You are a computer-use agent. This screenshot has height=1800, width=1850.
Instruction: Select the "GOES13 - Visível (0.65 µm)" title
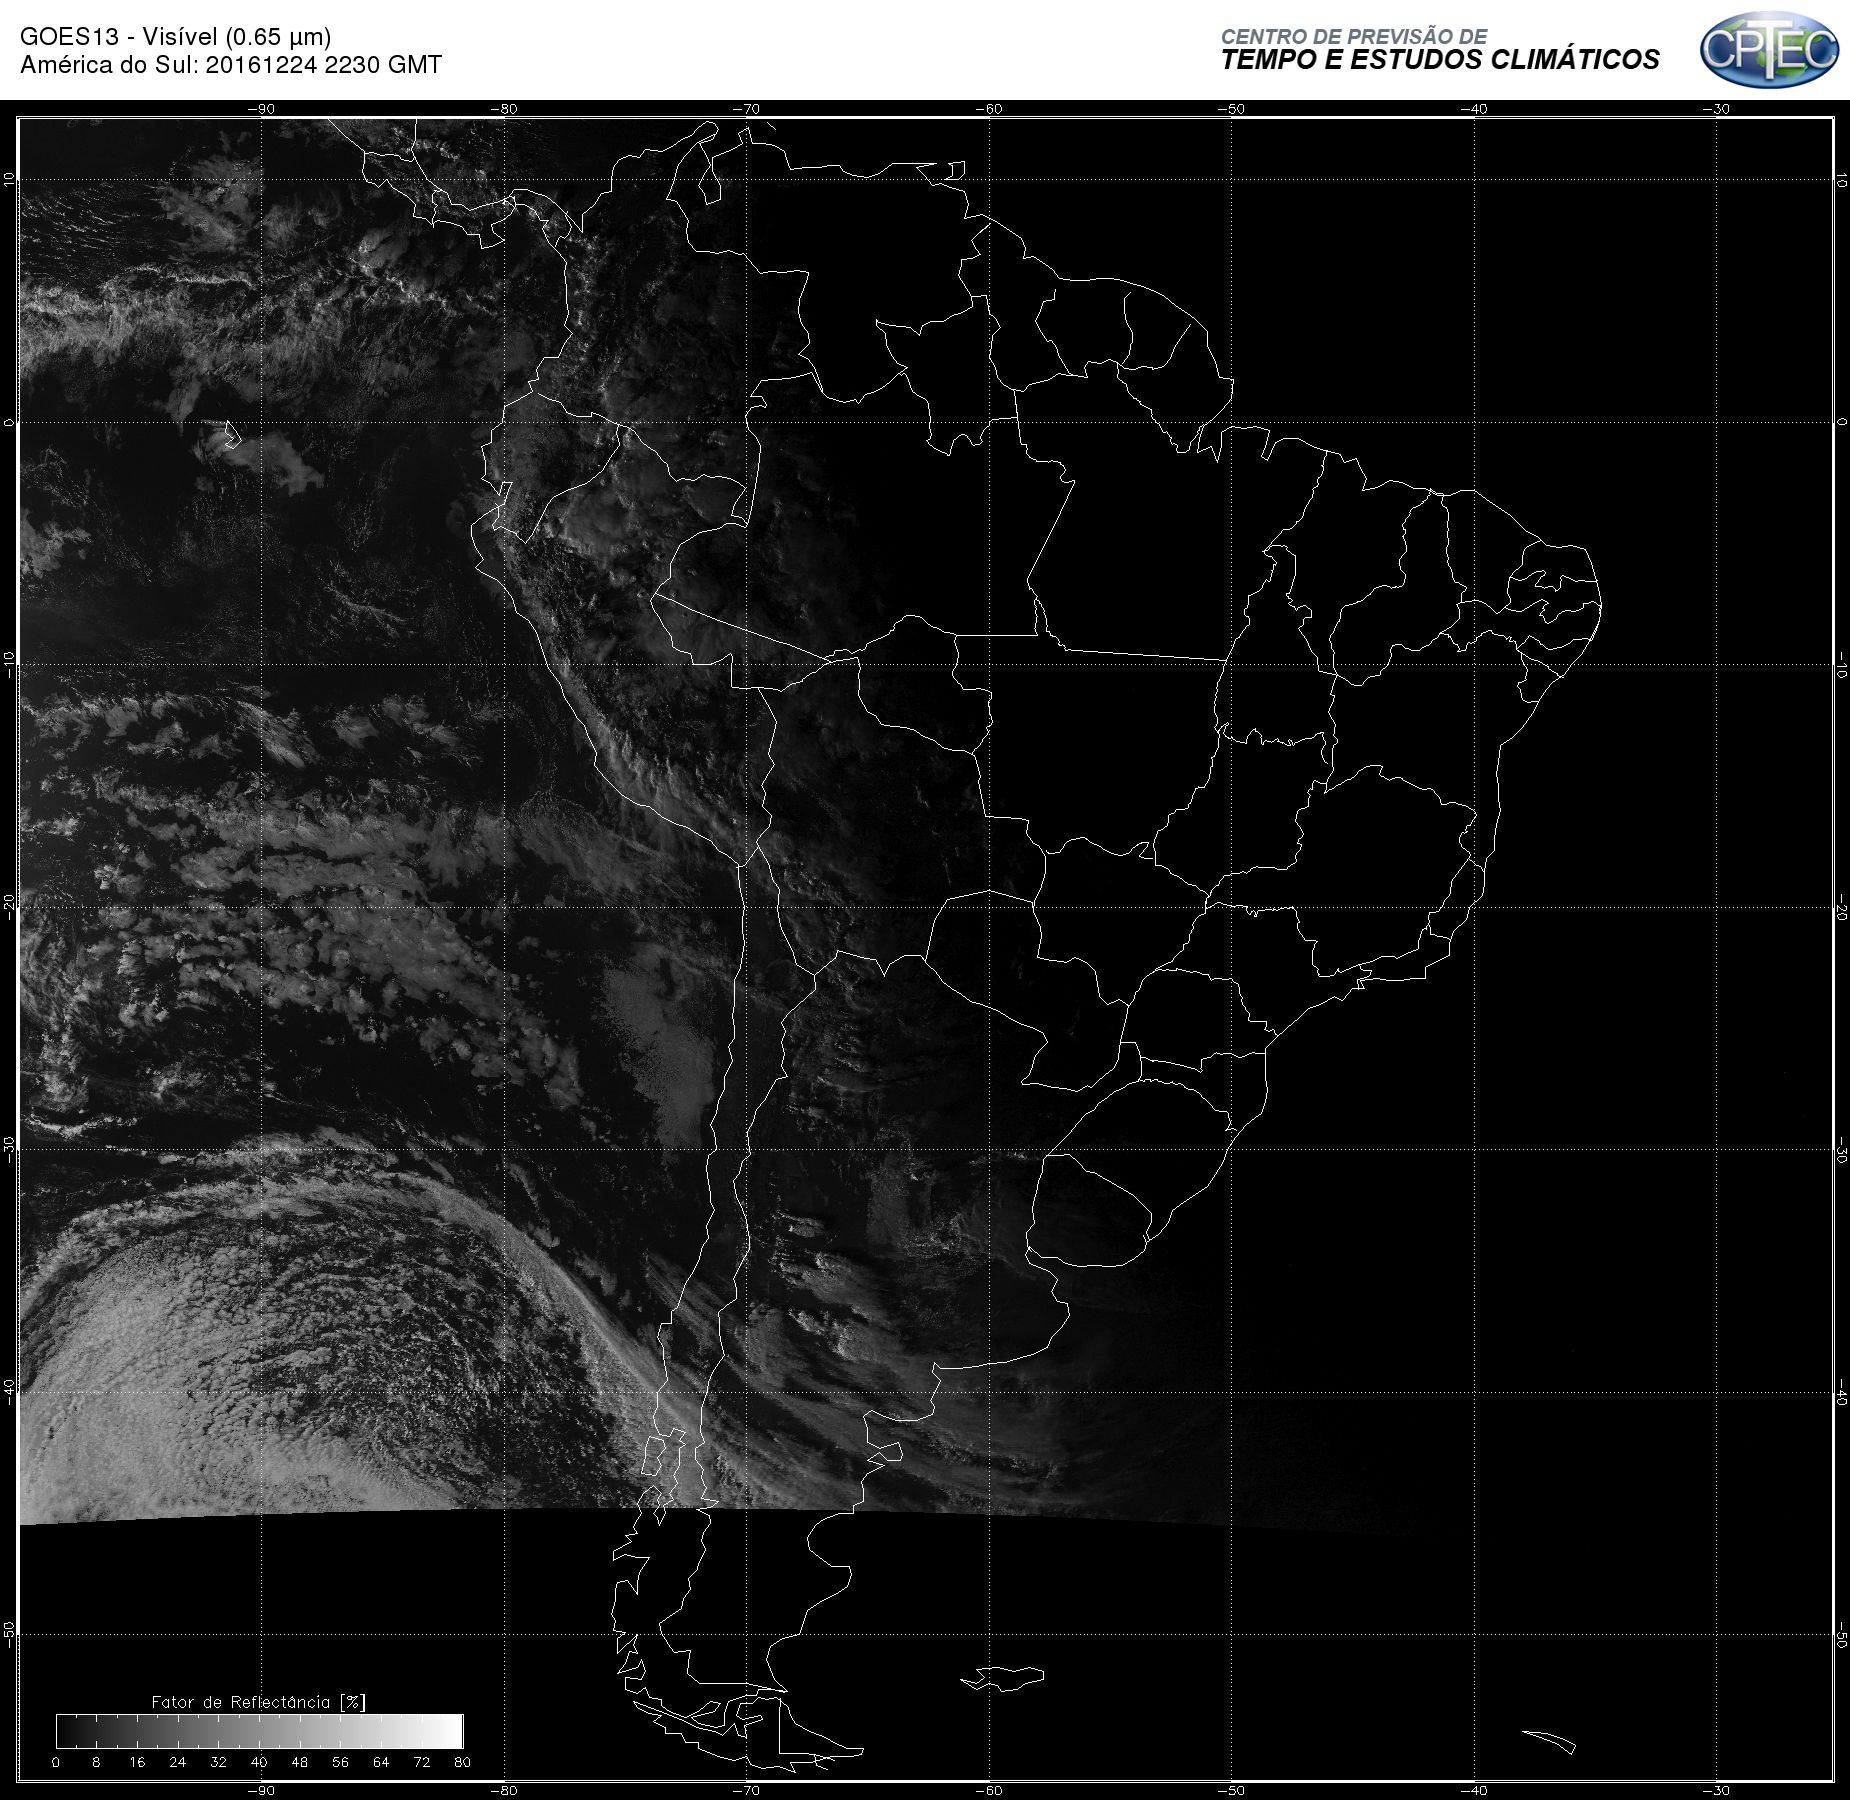[176, 37]
